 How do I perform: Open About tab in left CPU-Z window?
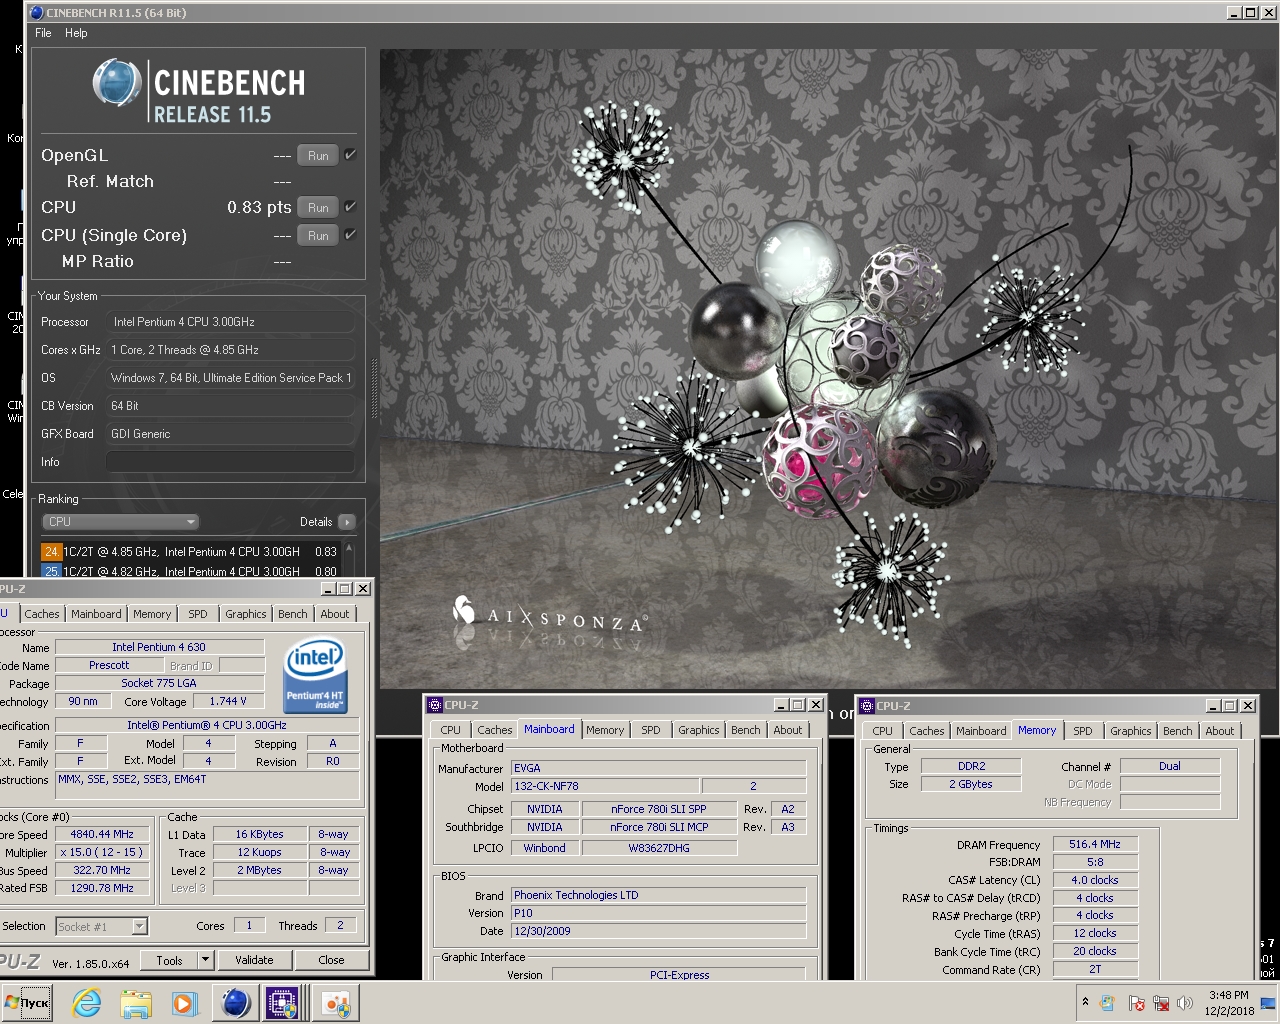[x=335, y=614]
